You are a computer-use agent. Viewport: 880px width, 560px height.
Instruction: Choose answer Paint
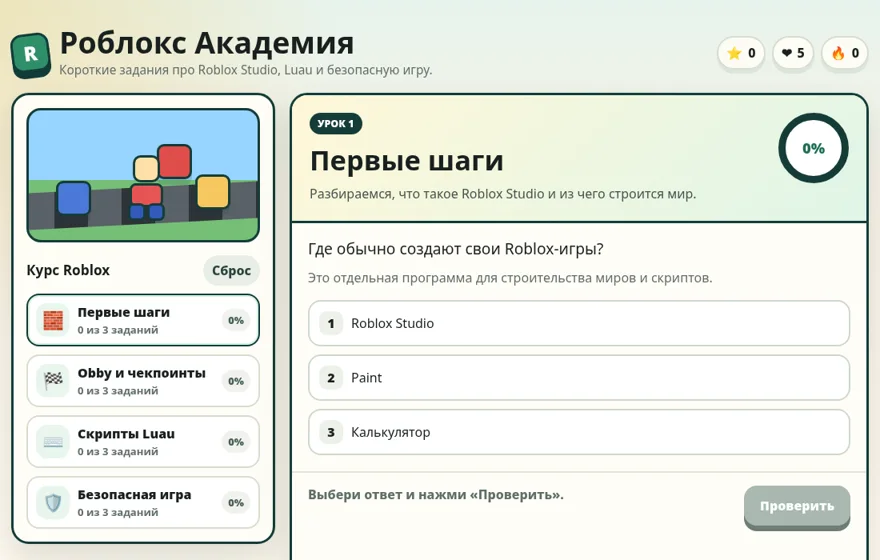[579, 378]
